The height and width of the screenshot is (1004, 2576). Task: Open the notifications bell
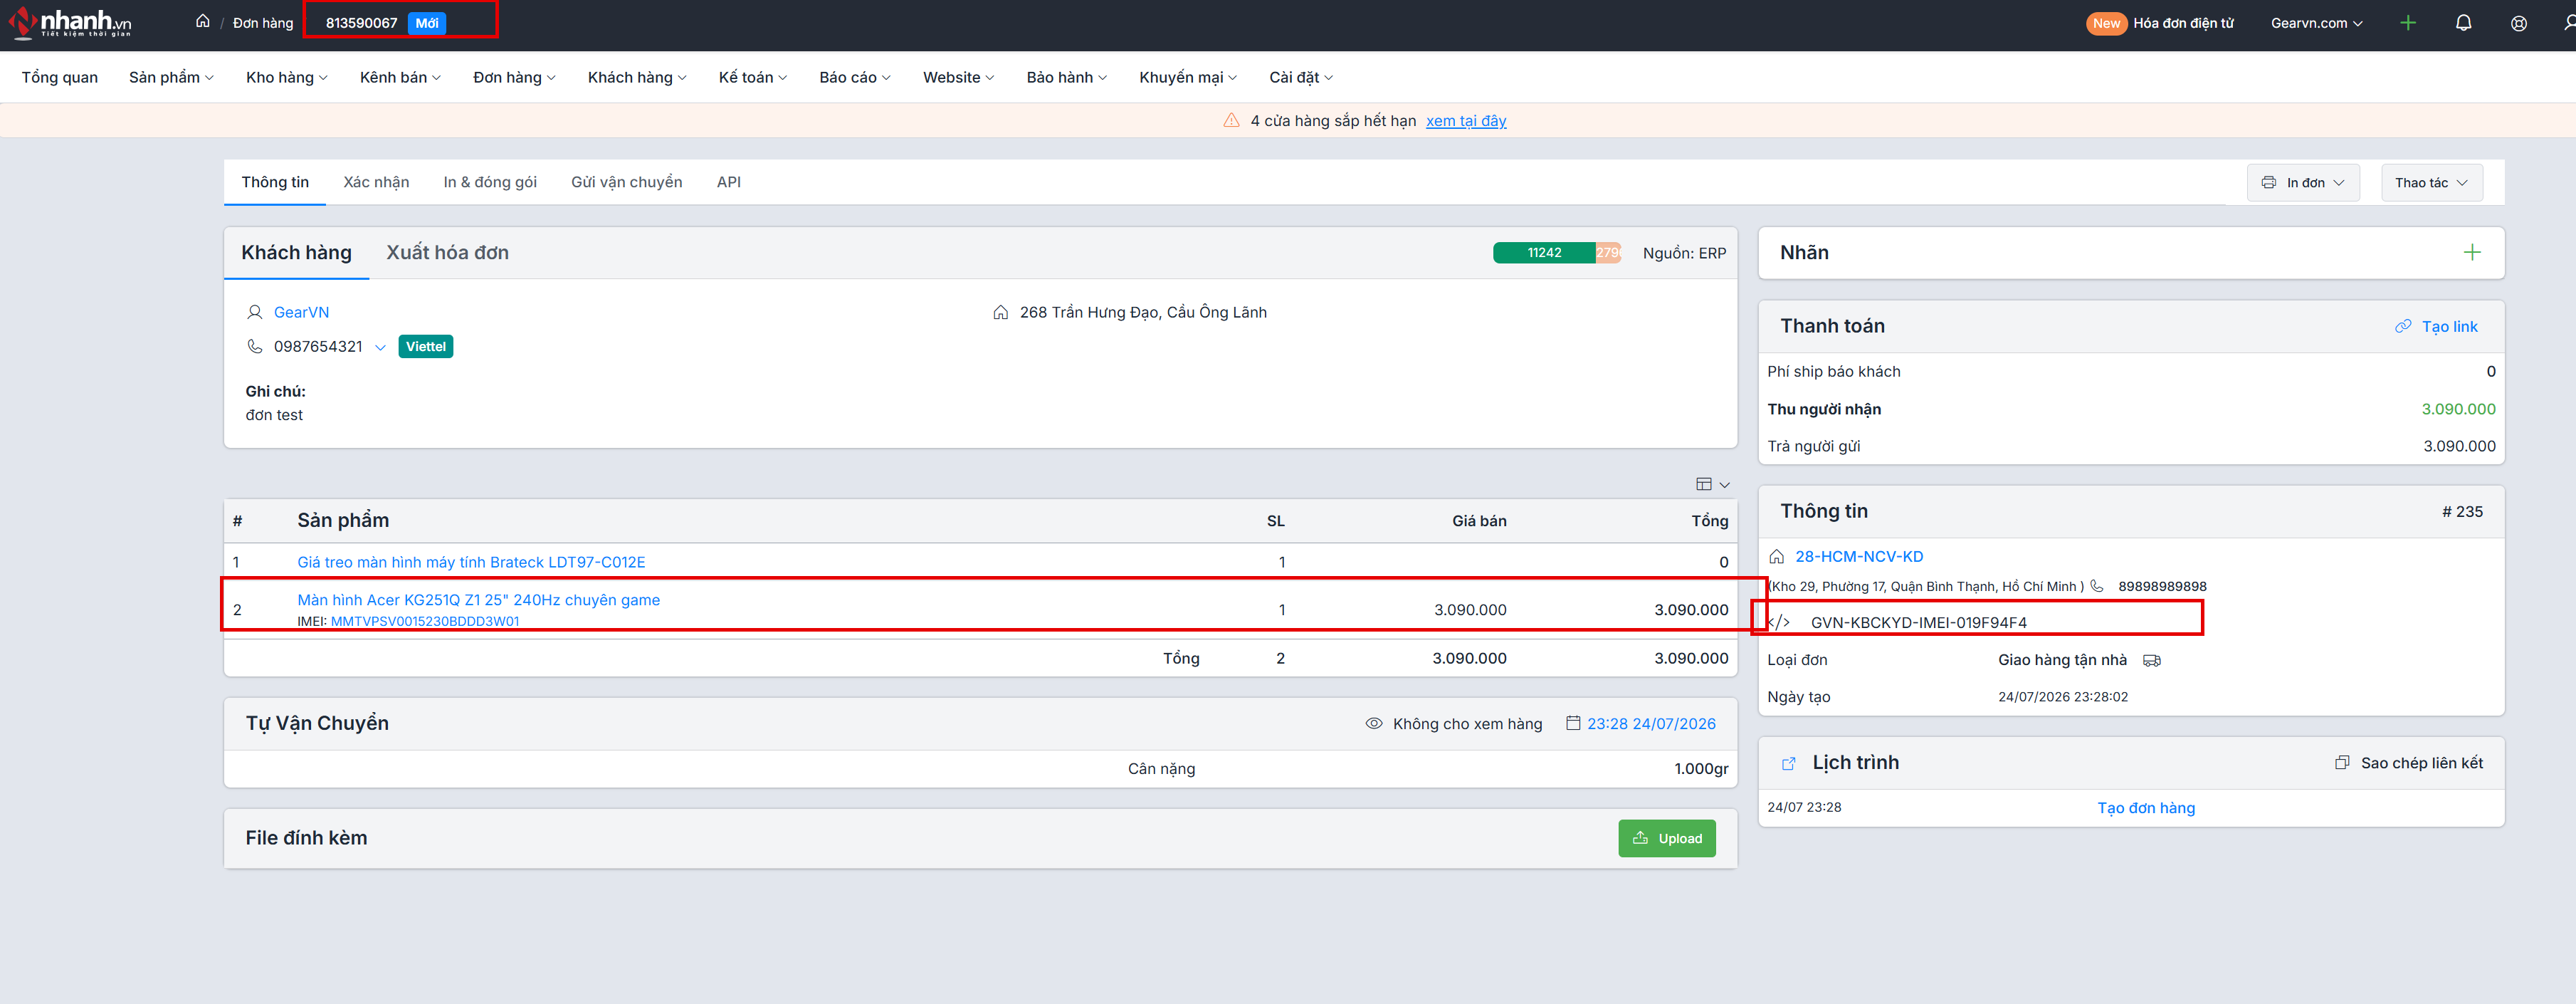pos(2463,23)
